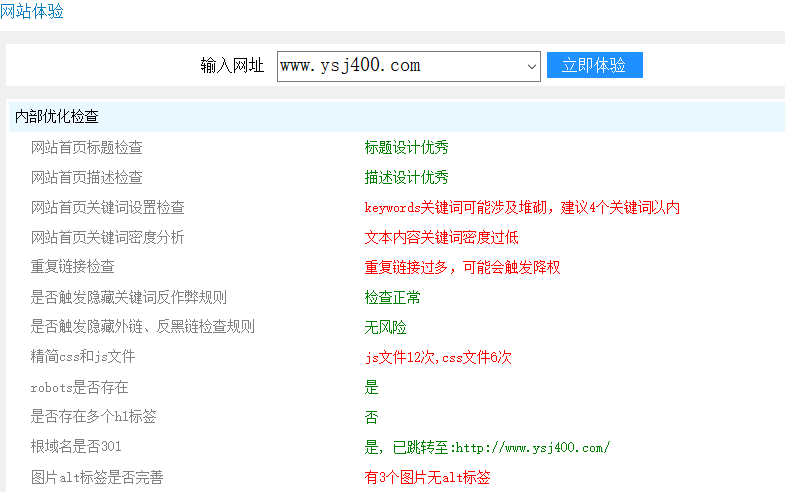
Task: Select 是否触发隐藏关键词反作弊规则 label
Action: [x=129, y=297]
